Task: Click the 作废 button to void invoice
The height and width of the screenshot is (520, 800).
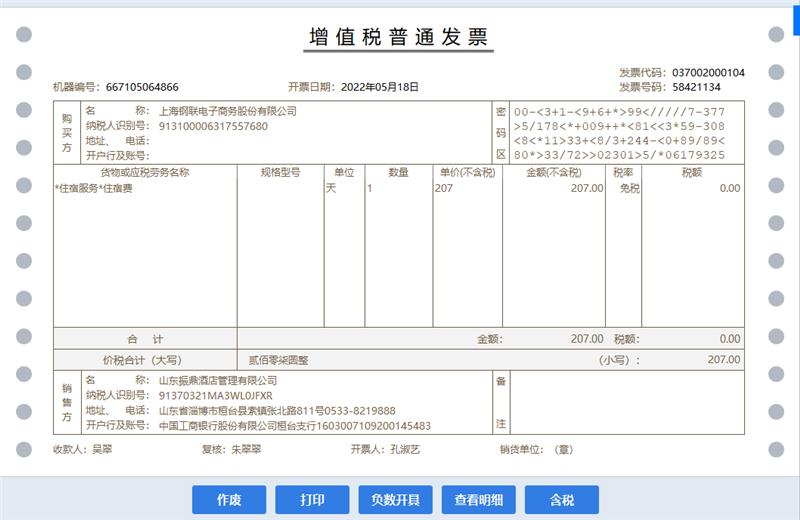Action: 228,500
